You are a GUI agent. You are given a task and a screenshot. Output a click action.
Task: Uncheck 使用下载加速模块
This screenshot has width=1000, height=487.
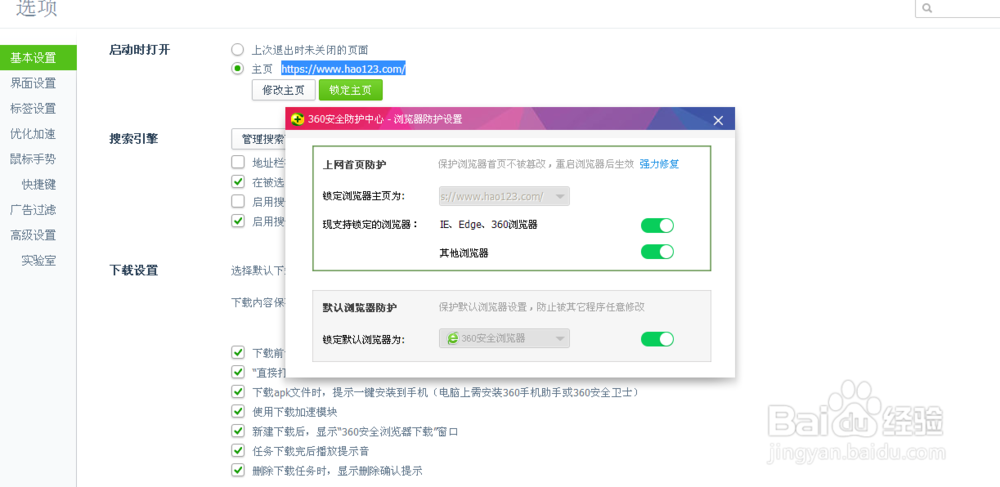pyautogui.click(x=238, y=411)
